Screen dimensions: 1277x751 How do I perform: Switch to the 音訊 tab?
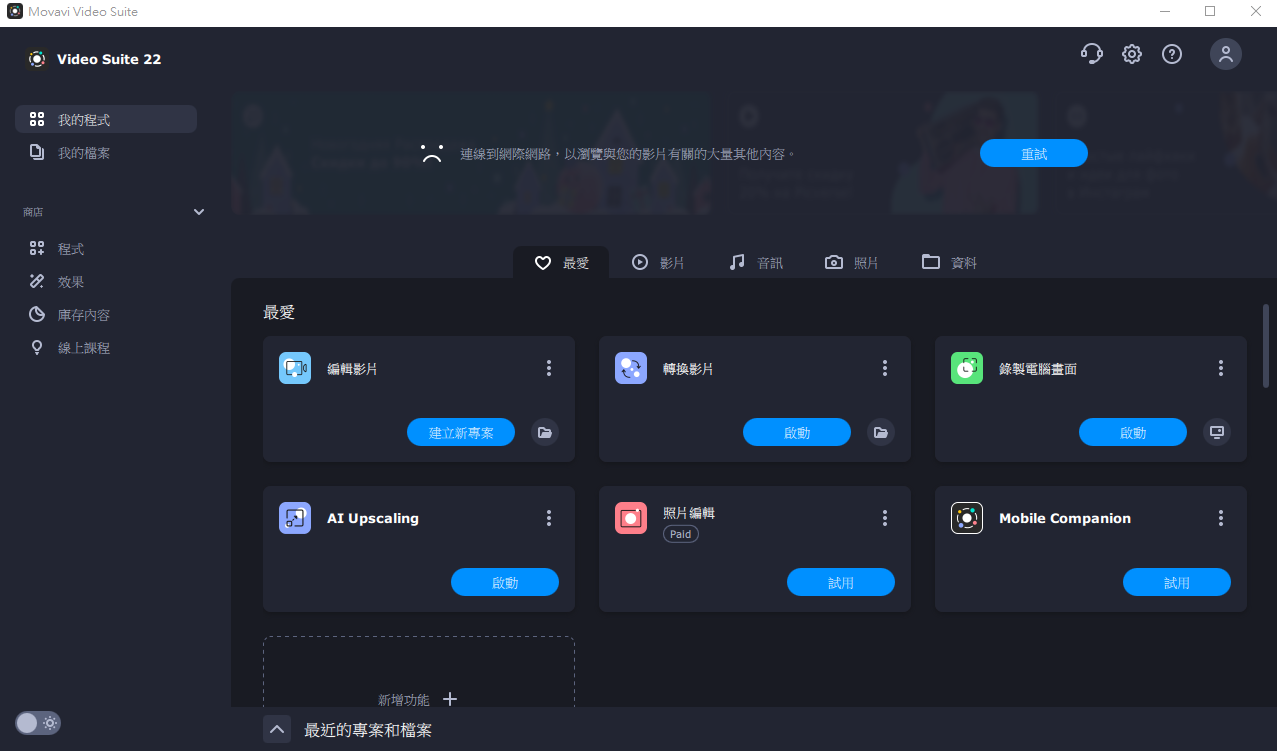[x=755, y=263]
